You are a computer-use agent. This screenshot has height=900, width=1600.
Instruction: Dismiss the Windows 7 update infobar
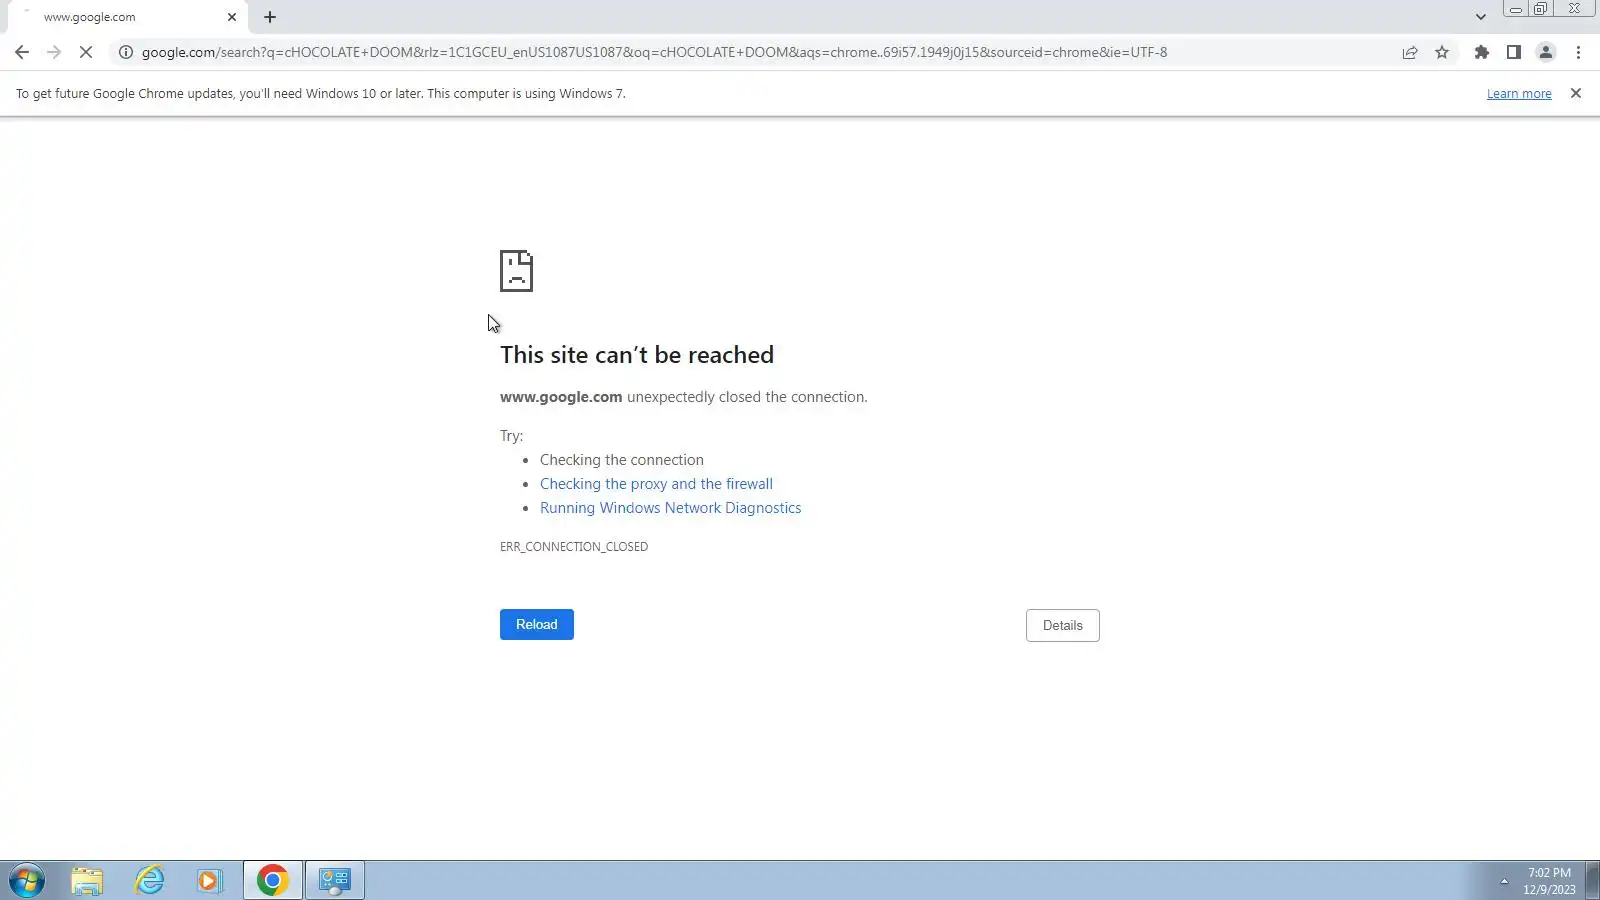[x=1576, y=93]
